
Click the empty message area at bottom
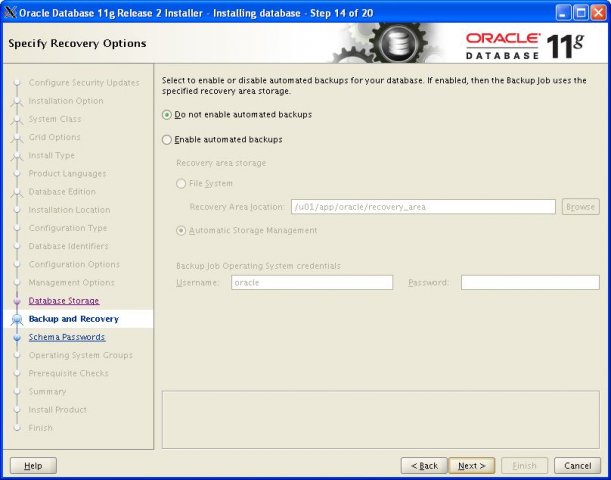click(380, 419)
